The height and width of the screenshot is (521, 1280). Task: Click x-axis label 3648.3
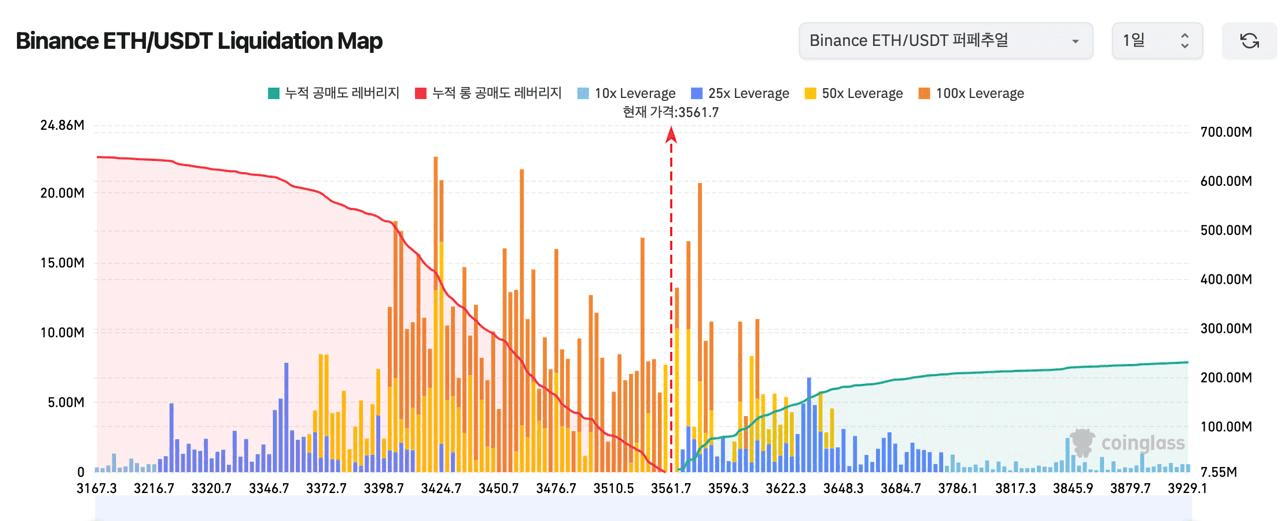tap(842, 488)
